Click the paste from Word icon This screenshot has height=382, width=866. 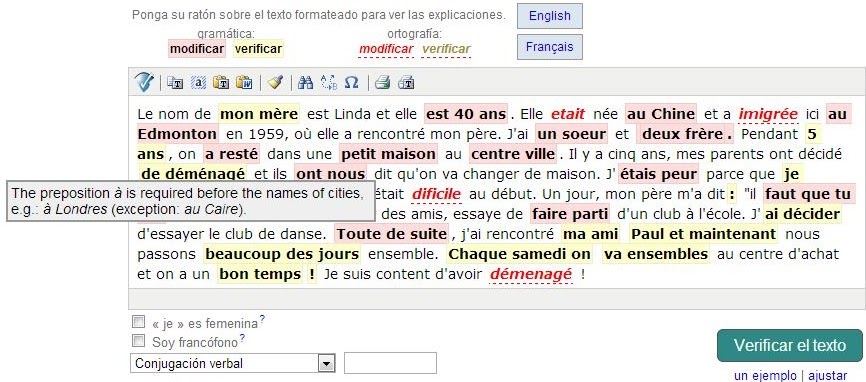[244, 83]
